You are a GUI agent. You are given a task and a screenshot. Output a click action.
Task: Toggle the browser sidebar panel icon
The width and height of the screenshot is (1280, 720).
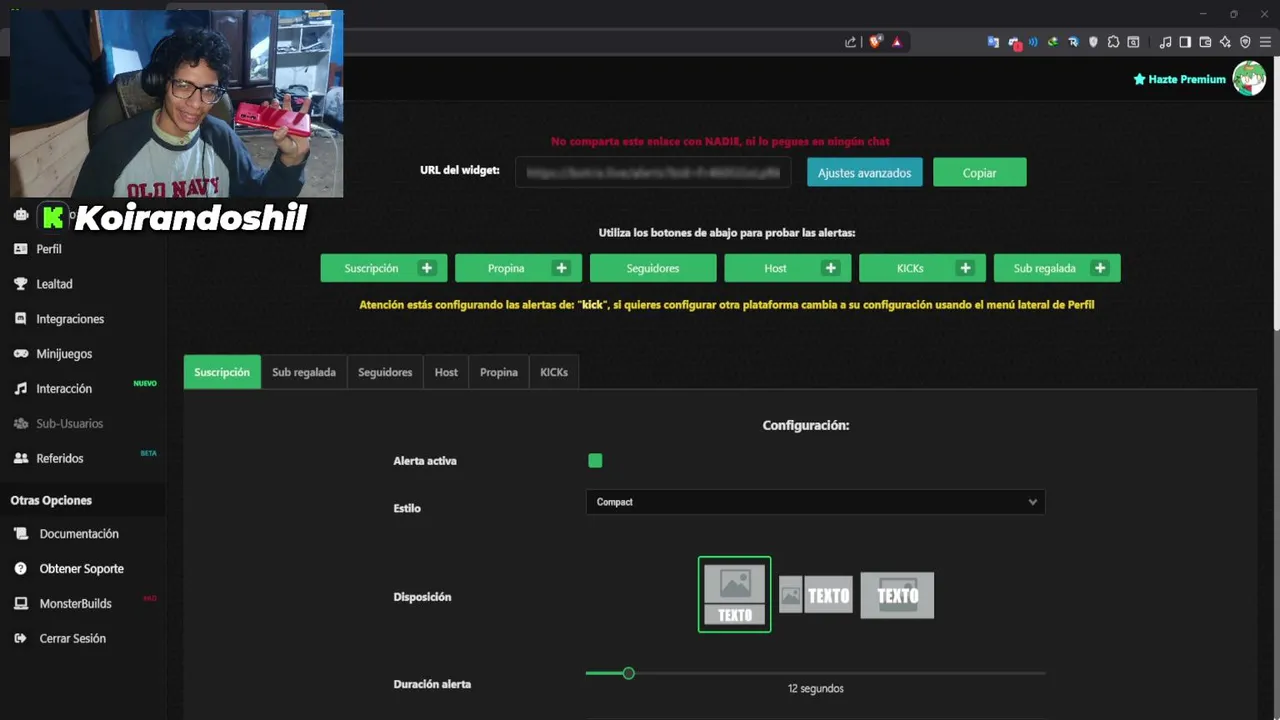[1185, 42]
